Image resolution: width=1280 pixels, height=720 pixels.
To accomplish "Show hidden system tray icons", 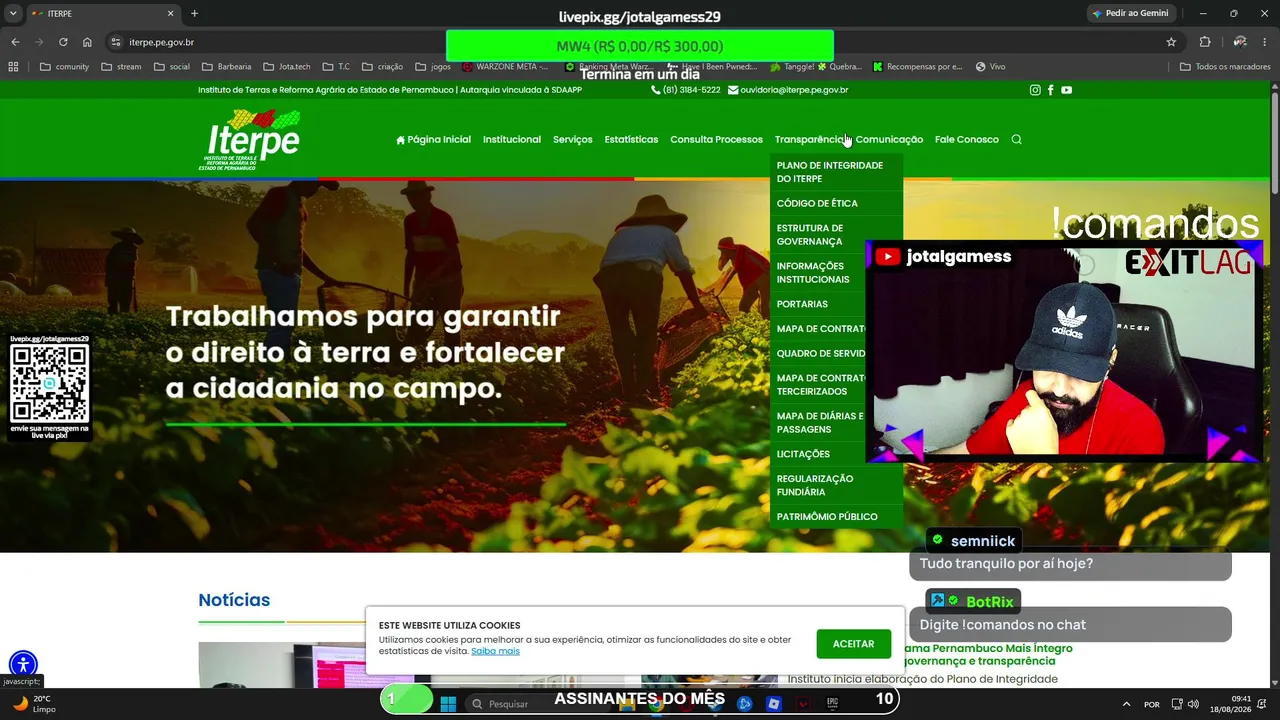I will (1126, 704).
